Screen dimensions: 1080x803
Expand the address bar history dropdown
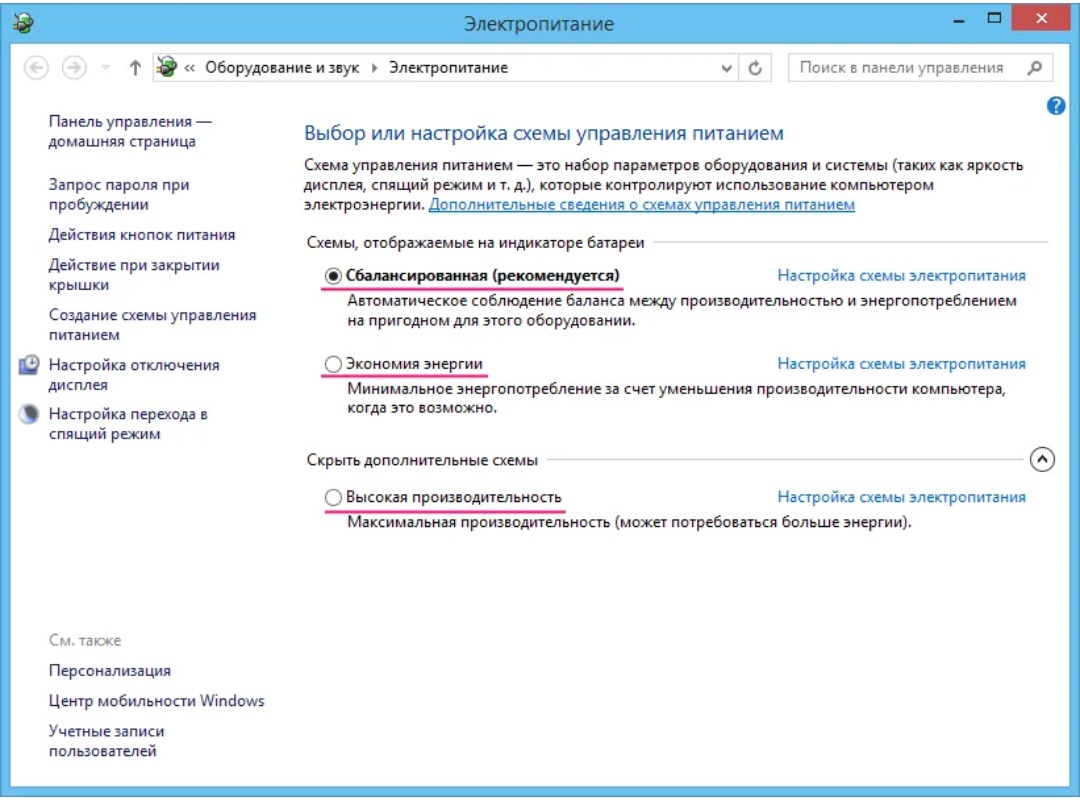click(x=726, y=68)
